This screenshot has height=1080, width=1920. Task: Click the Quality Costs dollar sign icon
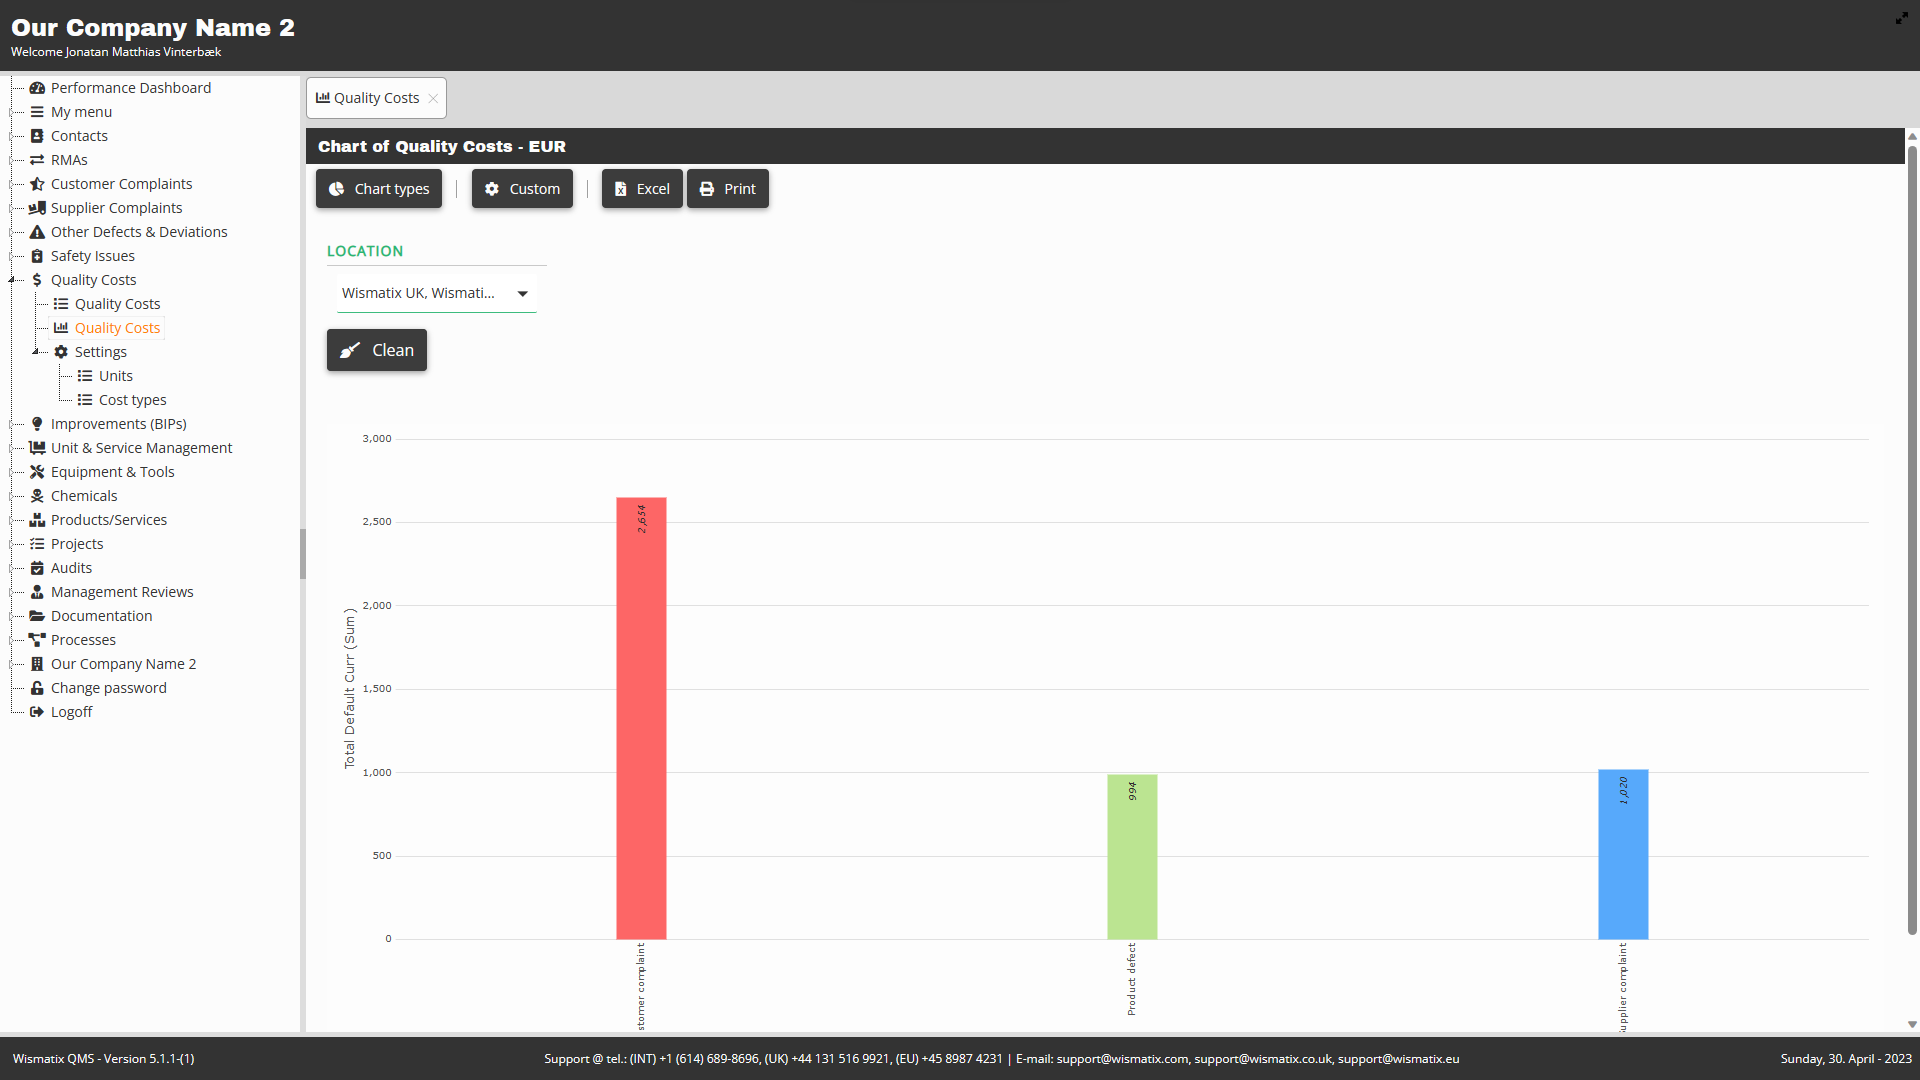[37, 278]
